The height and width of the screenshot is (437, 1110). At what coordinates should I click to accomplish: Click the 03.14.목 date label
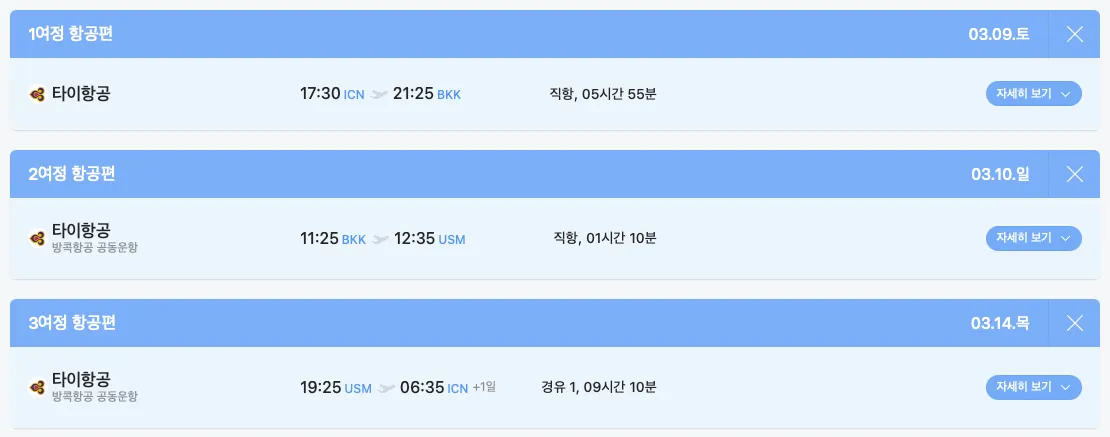999,323
